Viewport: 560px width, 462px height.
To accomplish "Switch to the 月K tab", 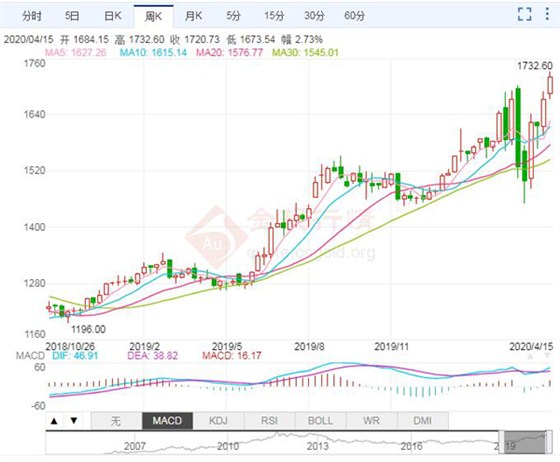I will pyautogui.click(x=194, y=16).
